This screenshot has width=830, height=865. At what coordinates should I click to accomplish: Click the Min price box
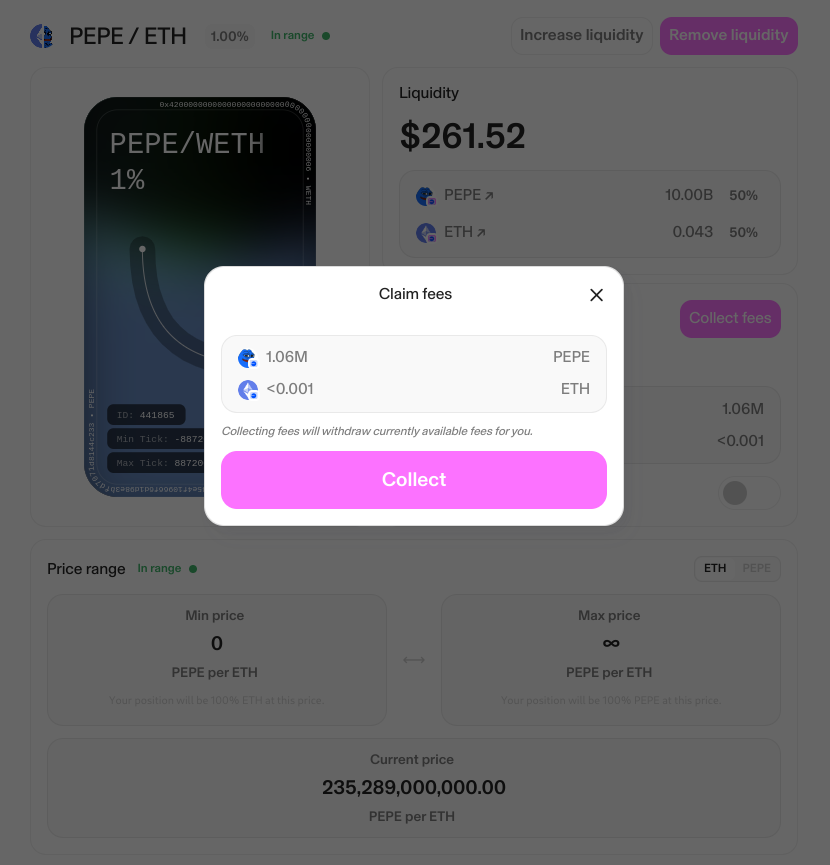217,660
